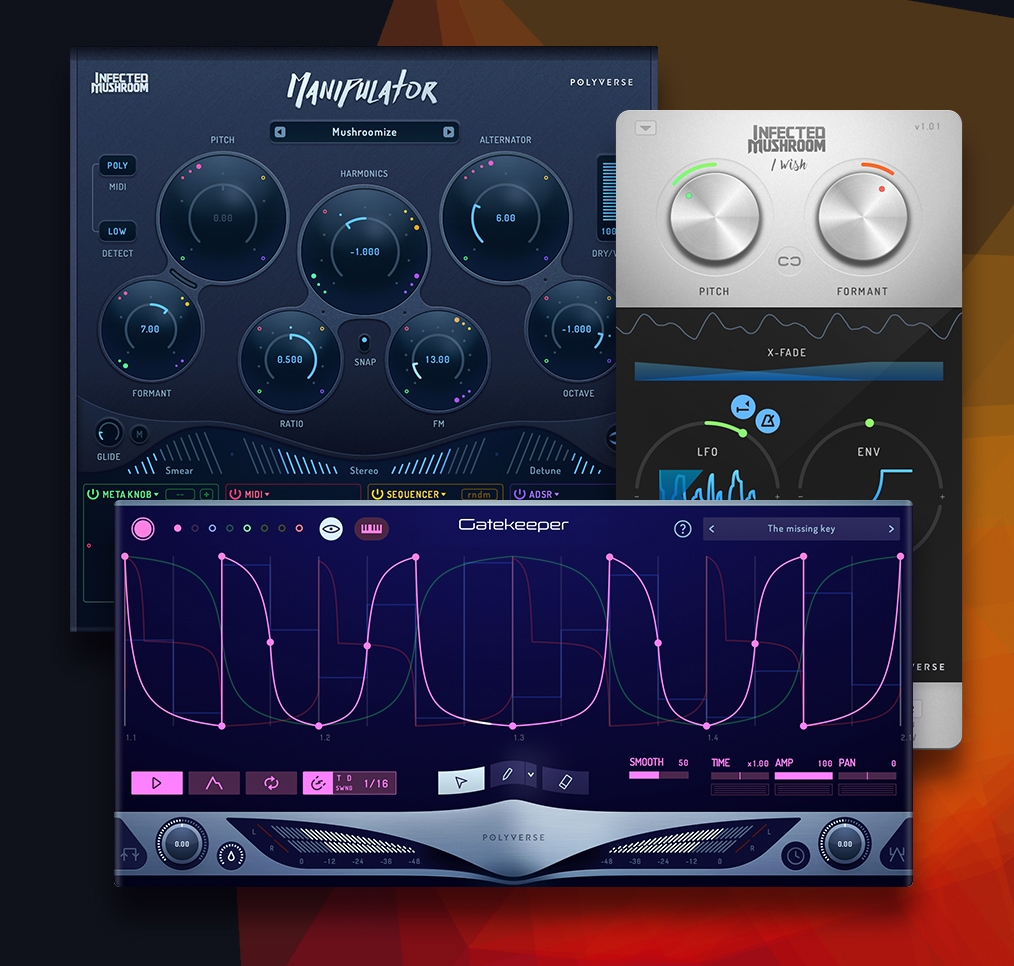Click the waveform icon at Gatekeeper's bottom-right corner
Image resolution: width=1014 pixels, height=966 pixels.
click(896, 854)
